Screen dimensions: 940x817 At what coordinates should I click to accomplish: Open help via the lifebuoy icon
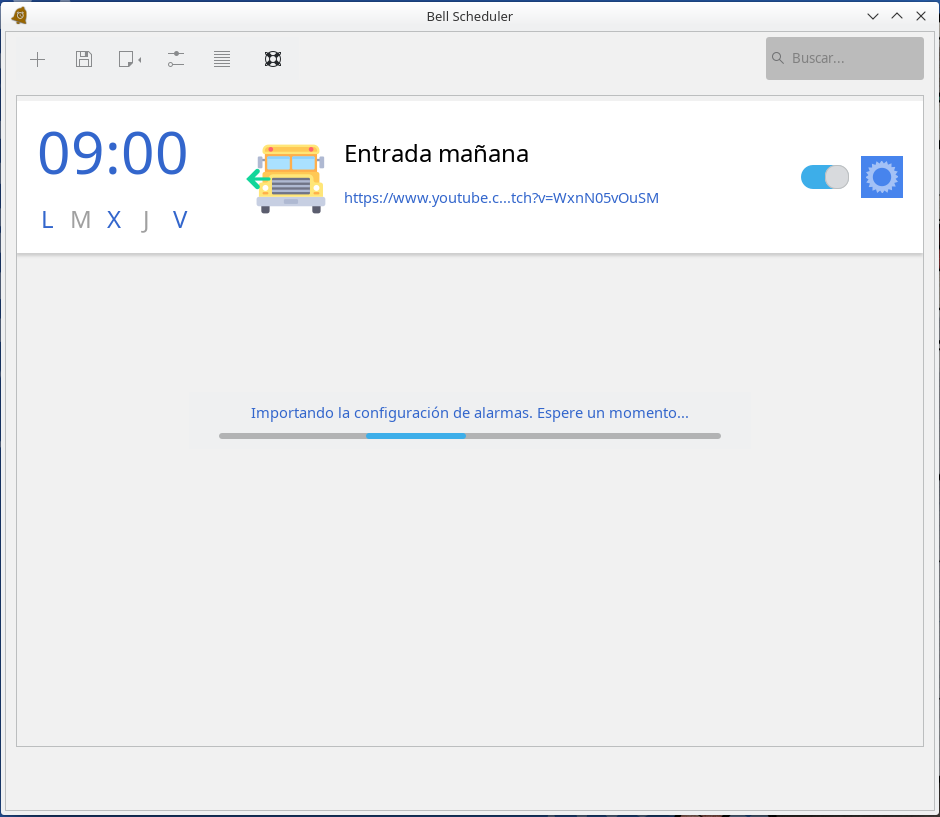click(x=273, y=59)
